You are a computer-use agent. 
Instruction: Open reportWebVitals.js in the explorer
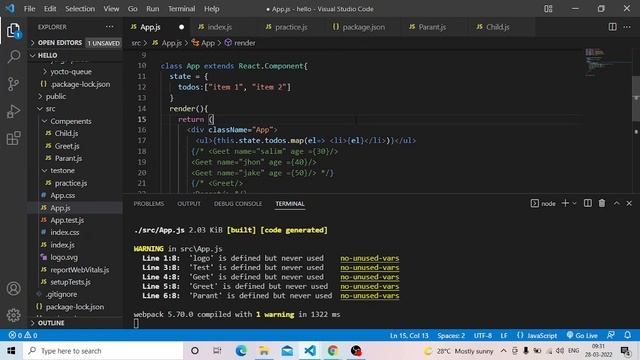pyautogui.click(x=80, y=269)
